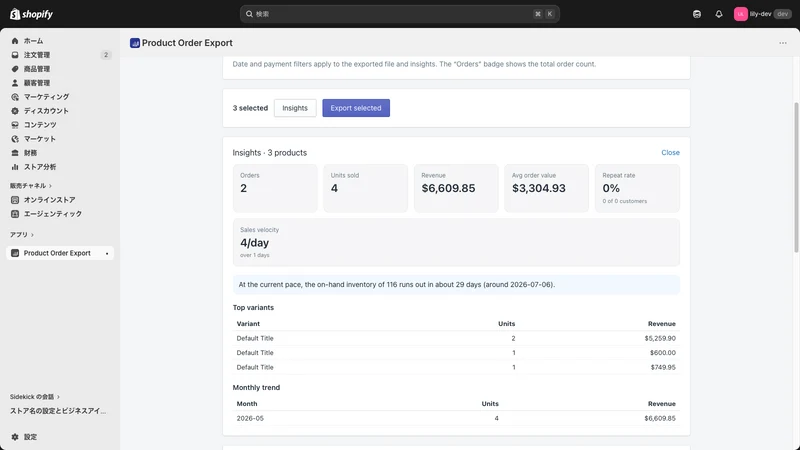
Task: Select ストア分析 menu item
Action: (x=40, y=167)
